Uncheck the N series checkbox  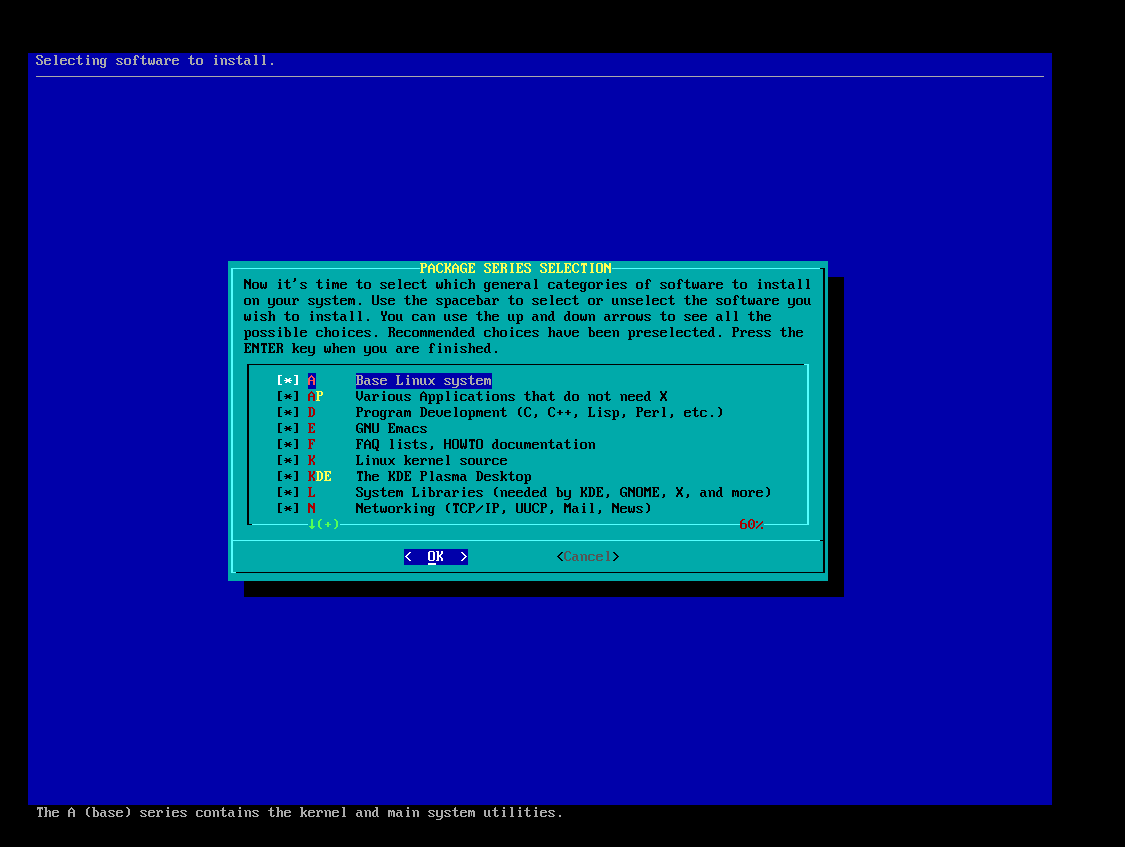(288, 509)
